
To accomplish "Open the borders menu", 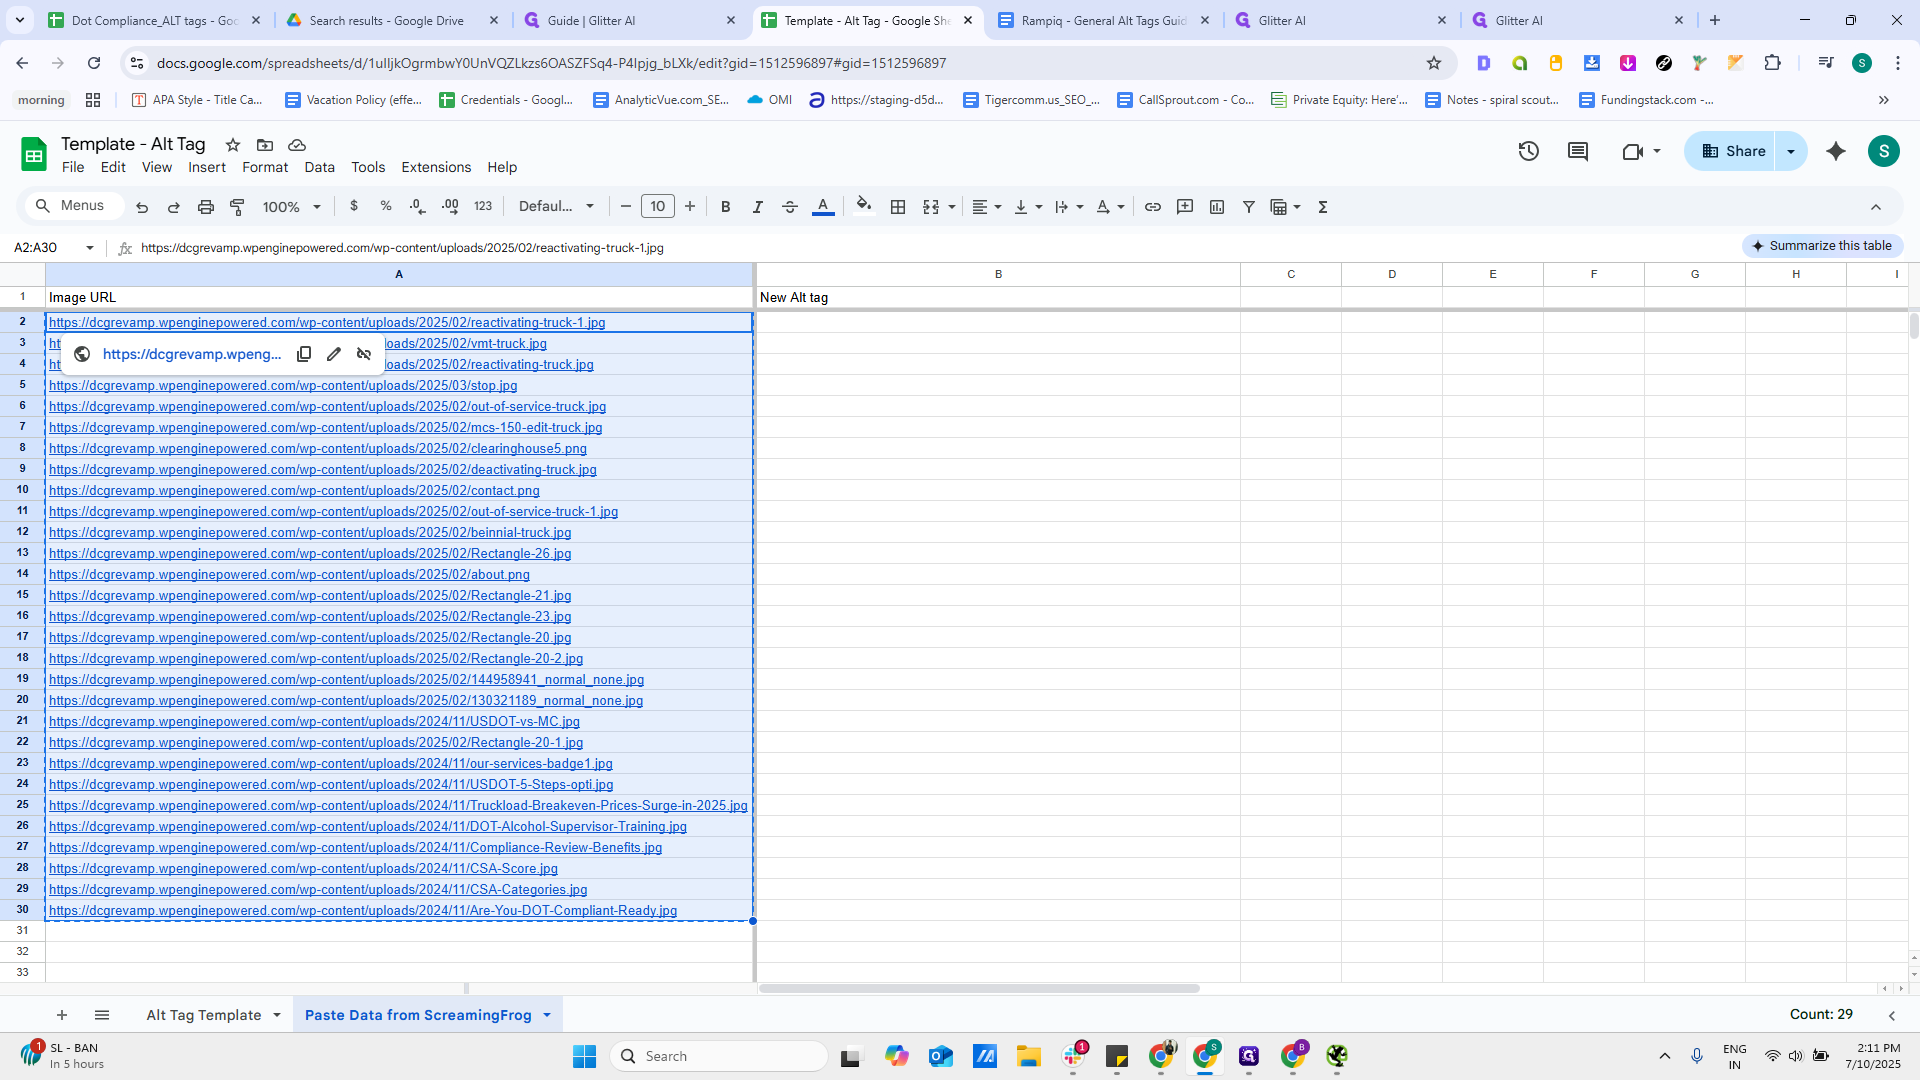I will click(898, 206).
